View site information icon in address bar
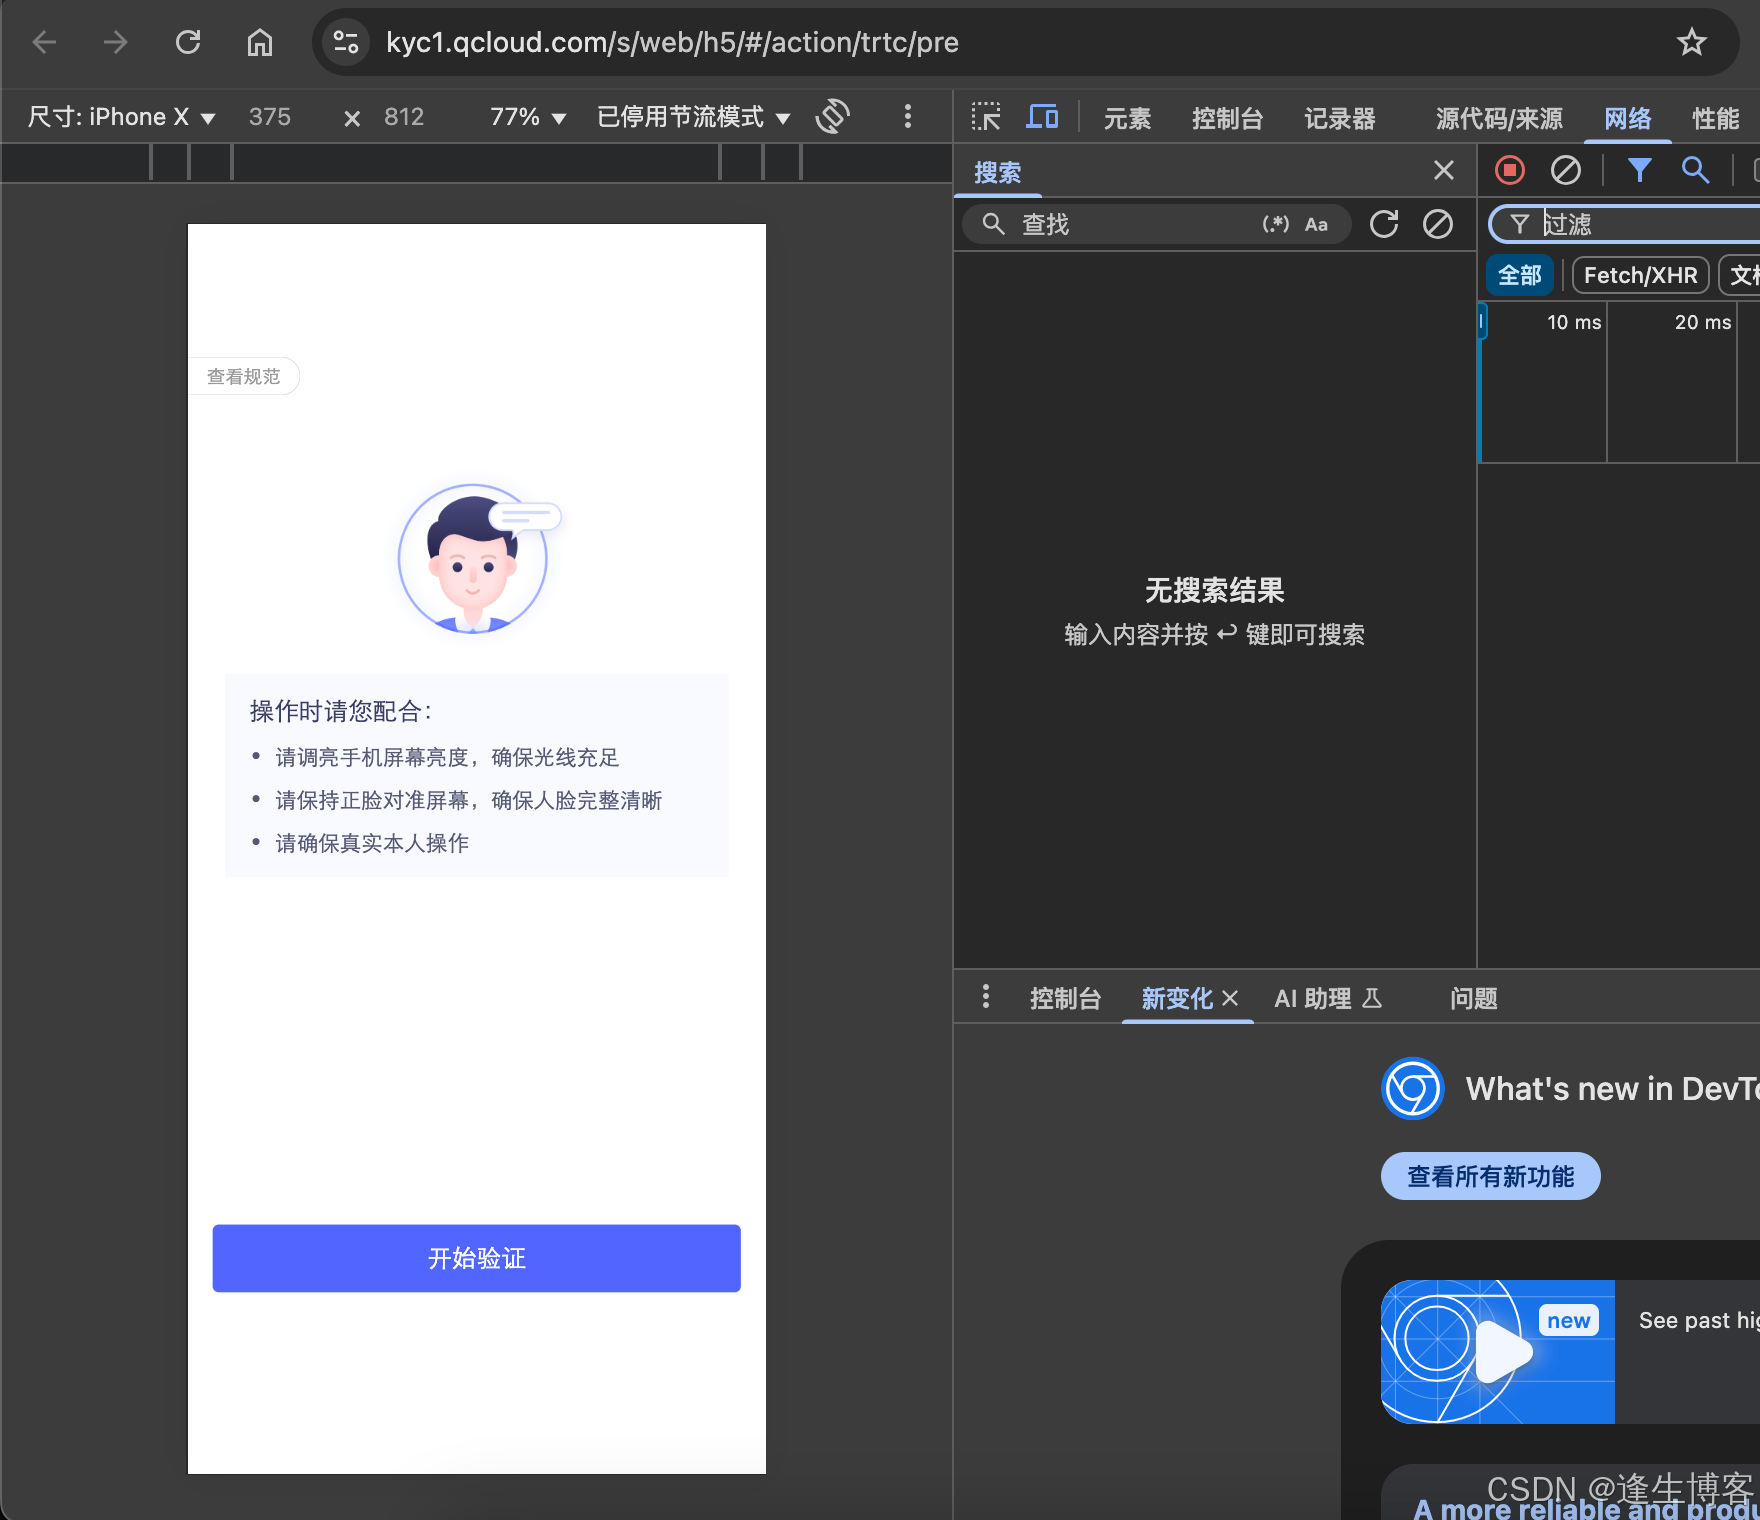This screenshot has width=1760, height=1520. (x=346, y=42)
